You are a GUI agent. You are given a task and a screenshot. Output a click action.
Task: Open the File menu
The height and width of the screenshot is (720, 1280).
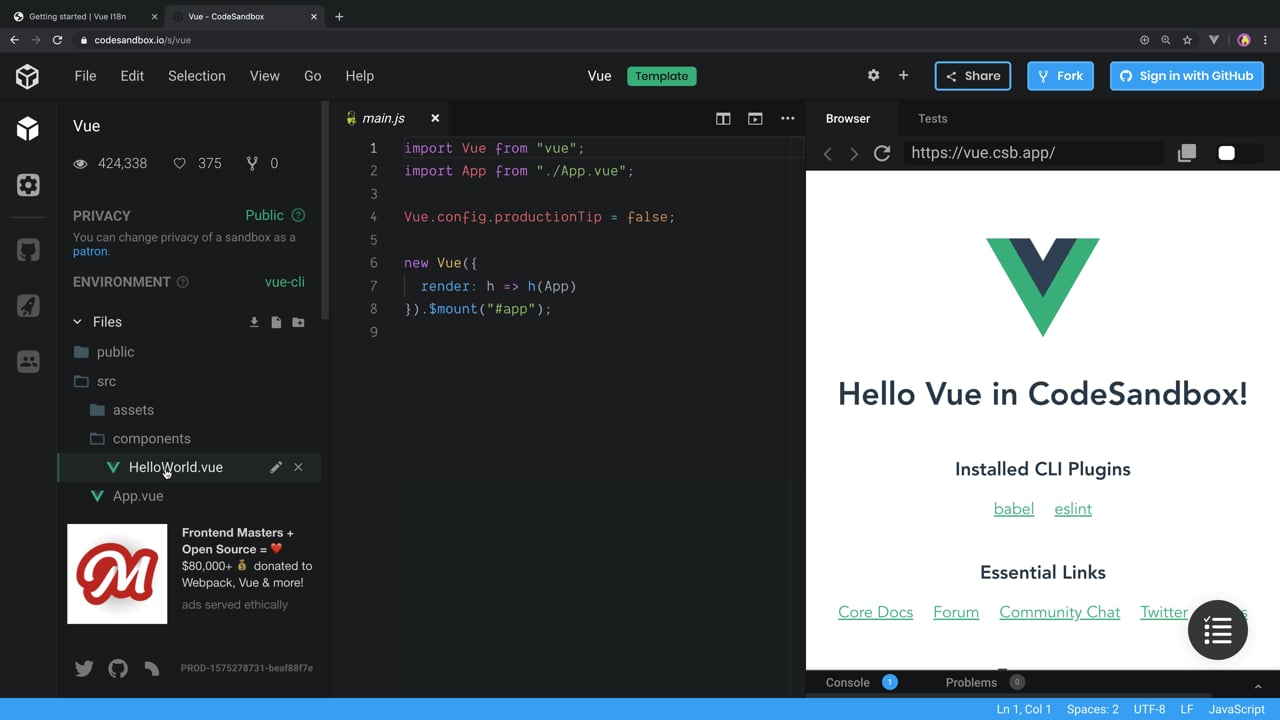click(x=85, y=76)
